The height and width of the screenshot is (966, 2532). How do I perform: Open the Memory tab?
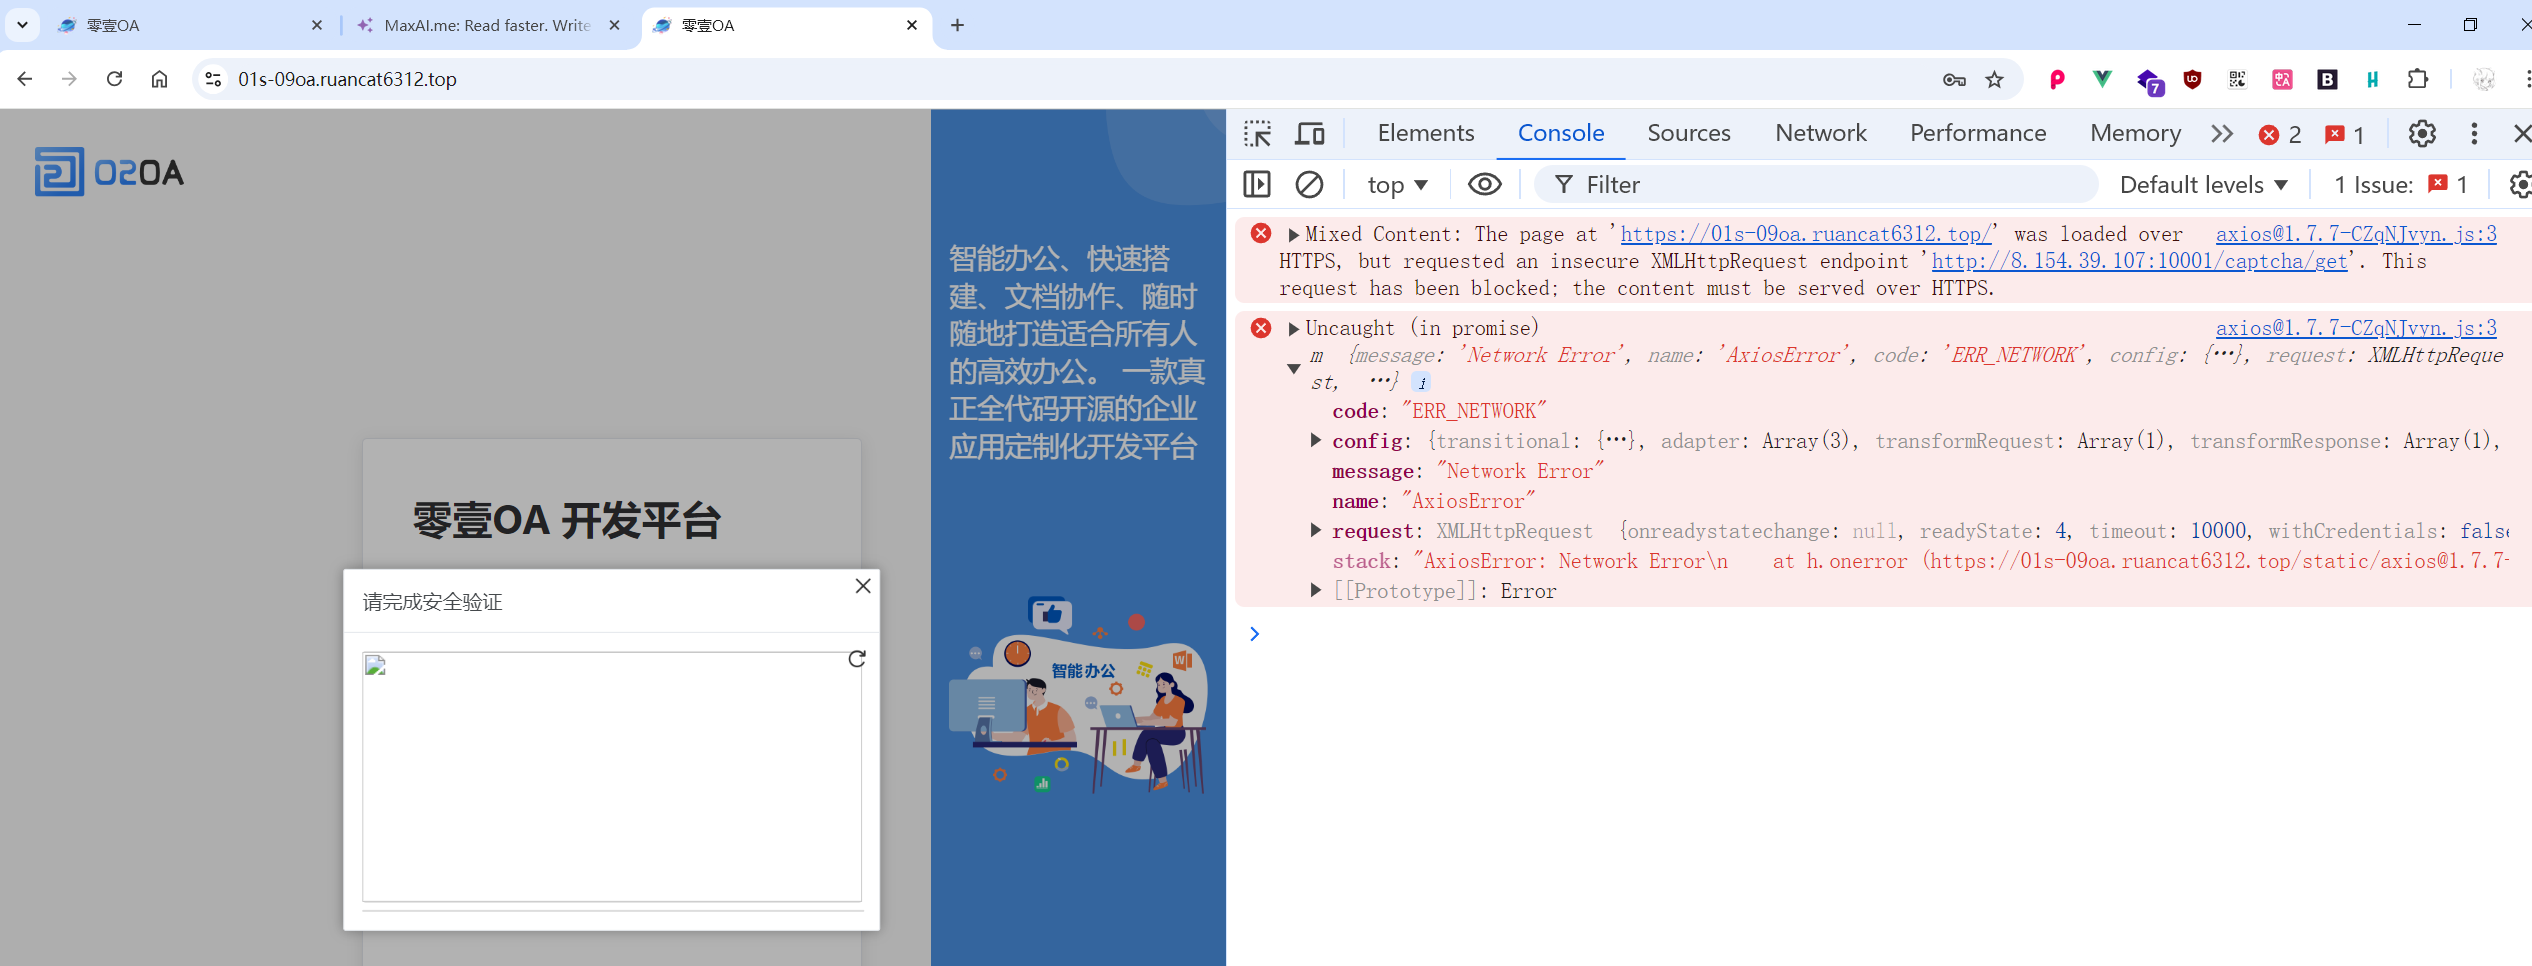point(2135,133)
